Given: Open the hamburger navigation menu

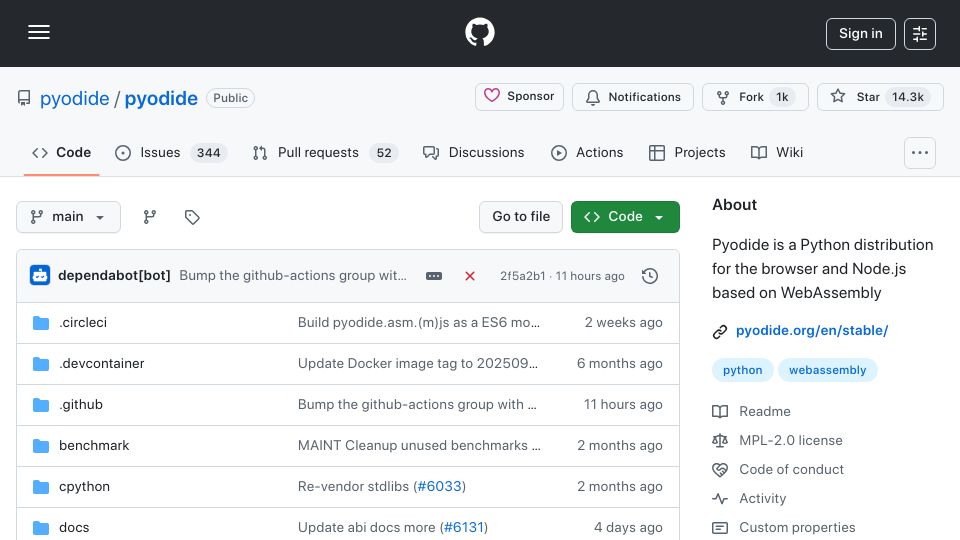Looking at the screenshot, I should (x=39, y=32).
